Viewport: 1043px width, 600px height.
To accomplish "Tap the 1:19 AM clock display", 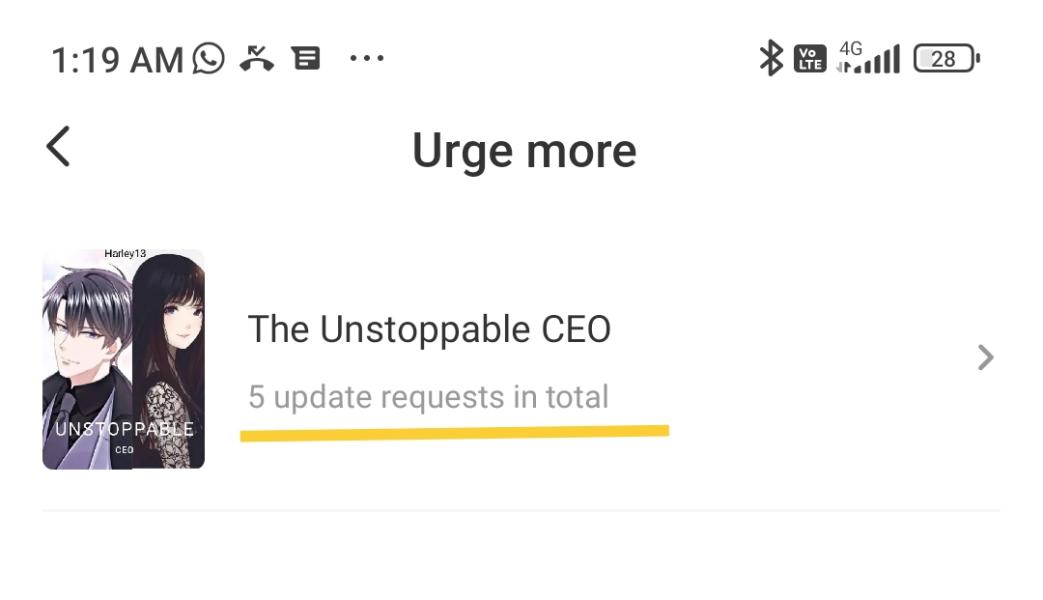I will (x=117, y=60).
